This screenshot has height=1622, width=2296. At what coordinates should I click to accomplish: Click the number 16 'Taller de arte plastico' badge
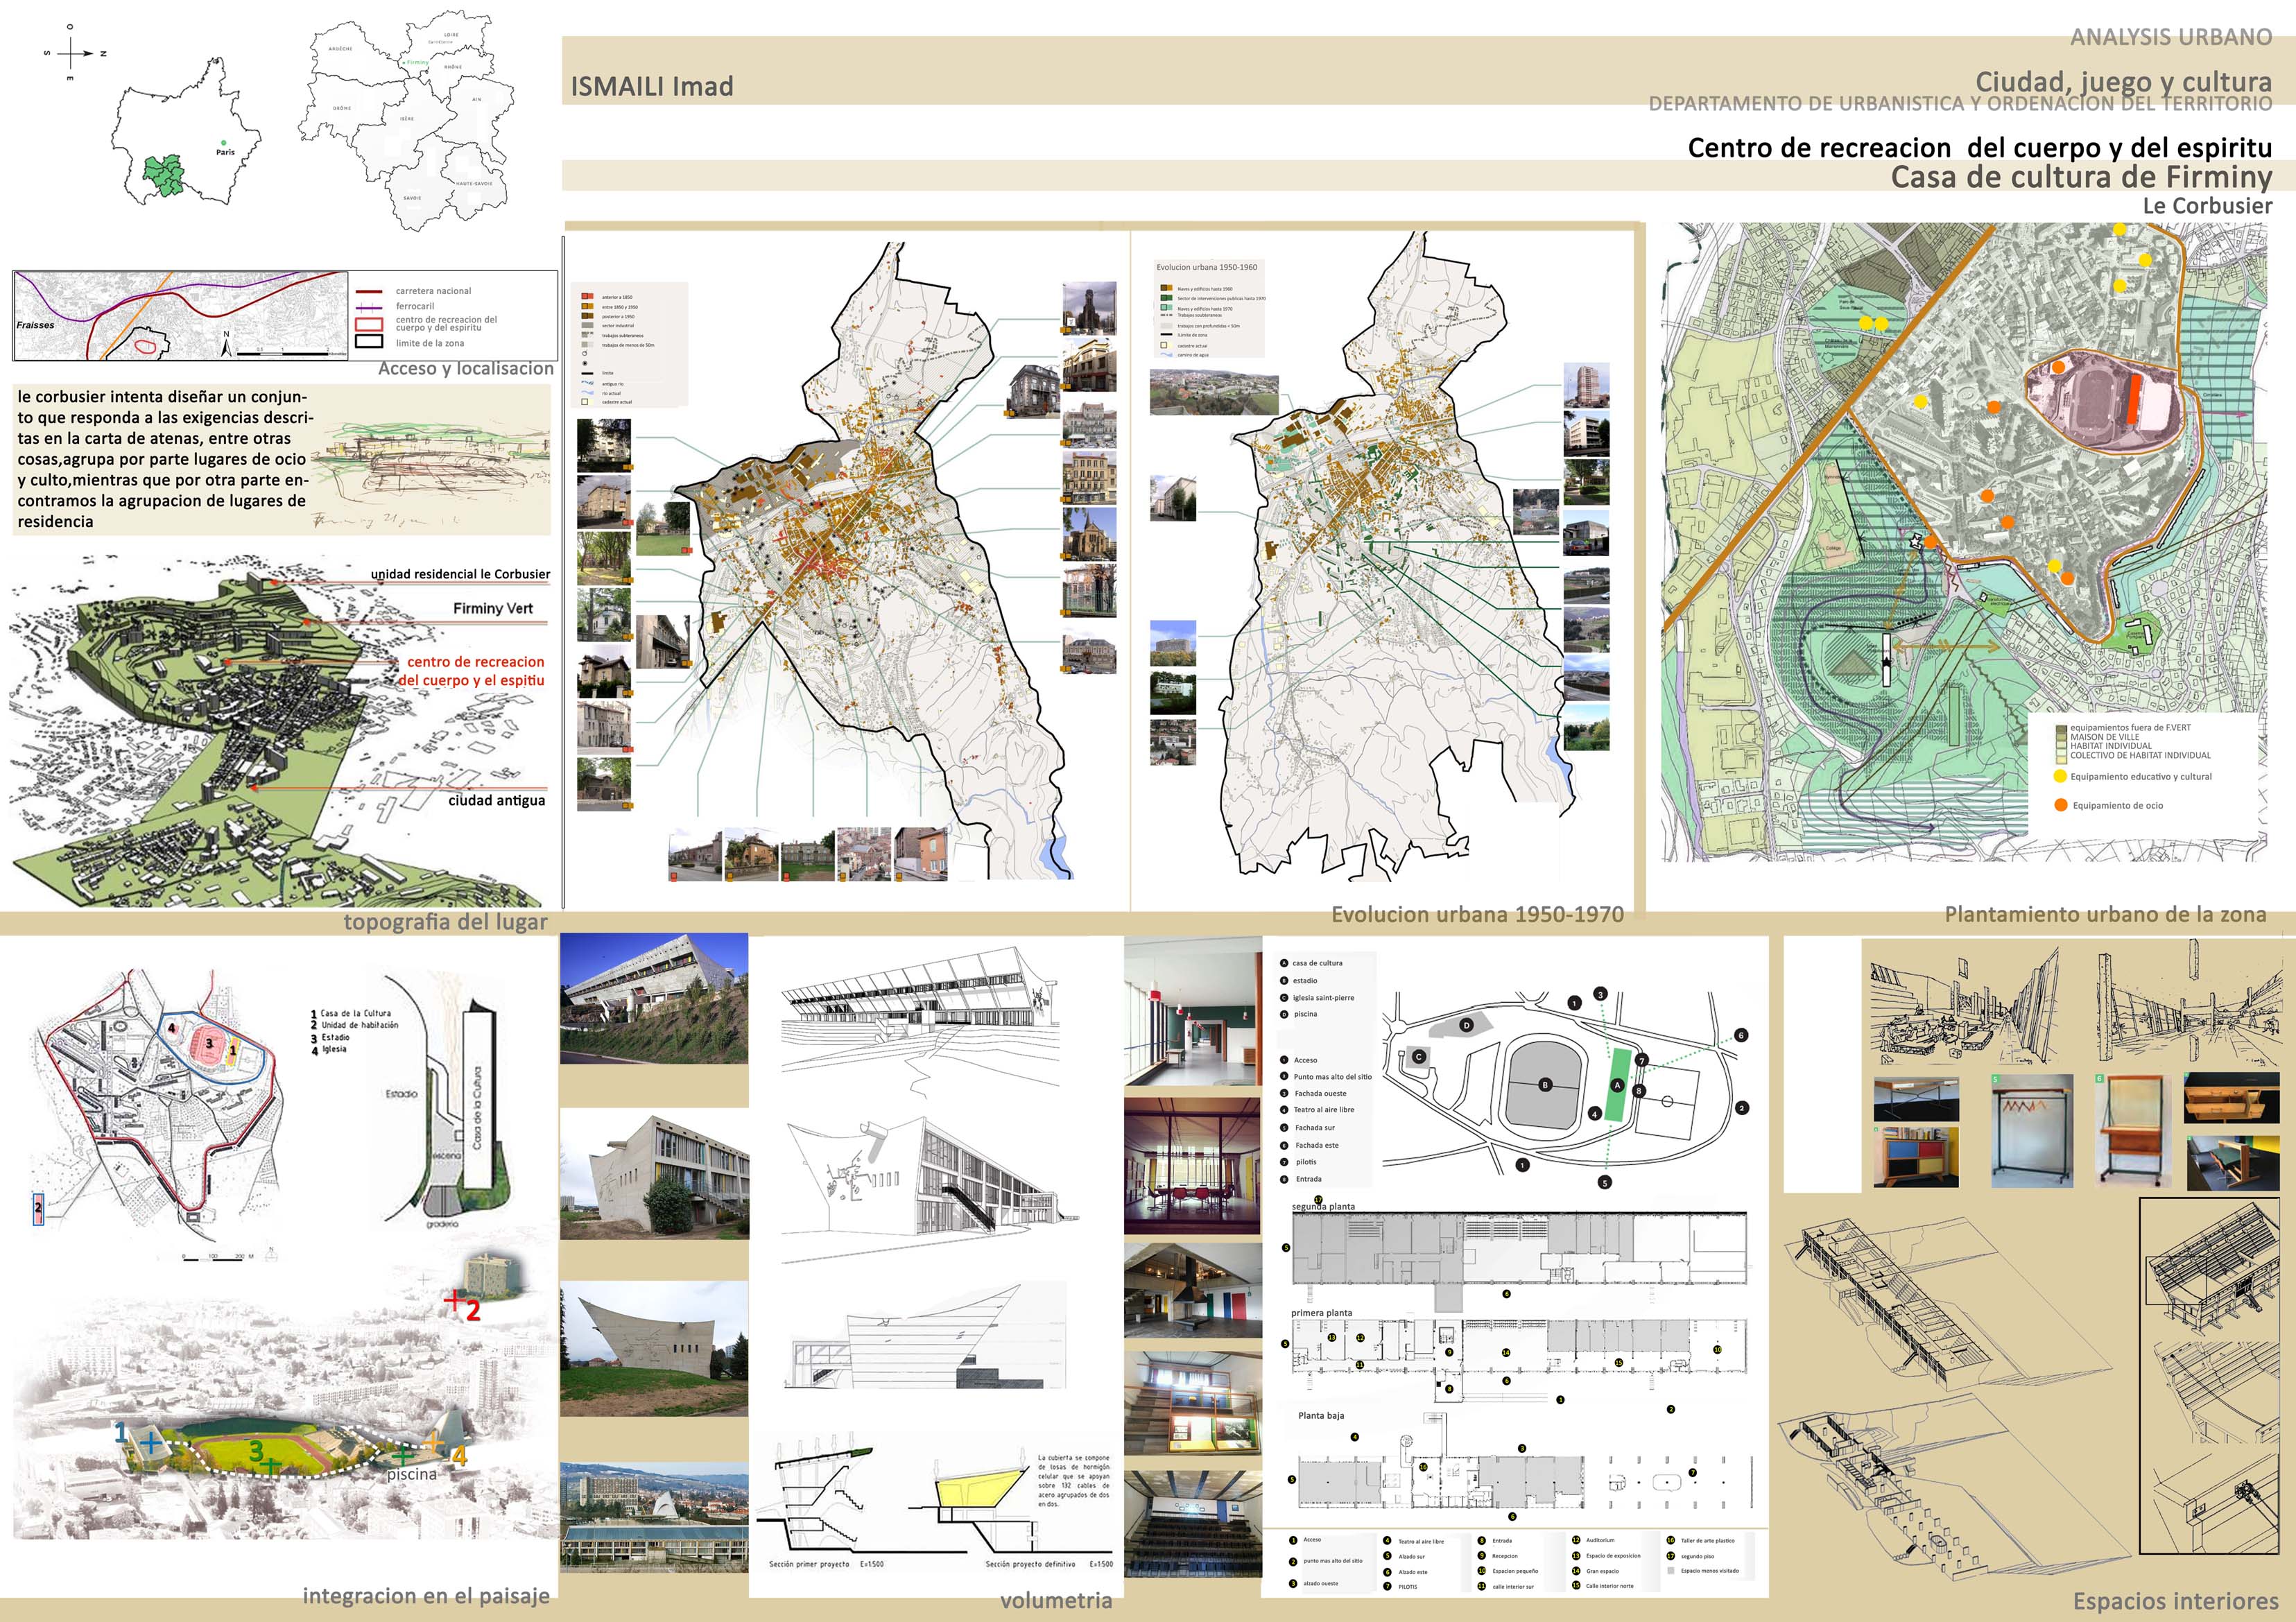(x=1671, y=1540)
